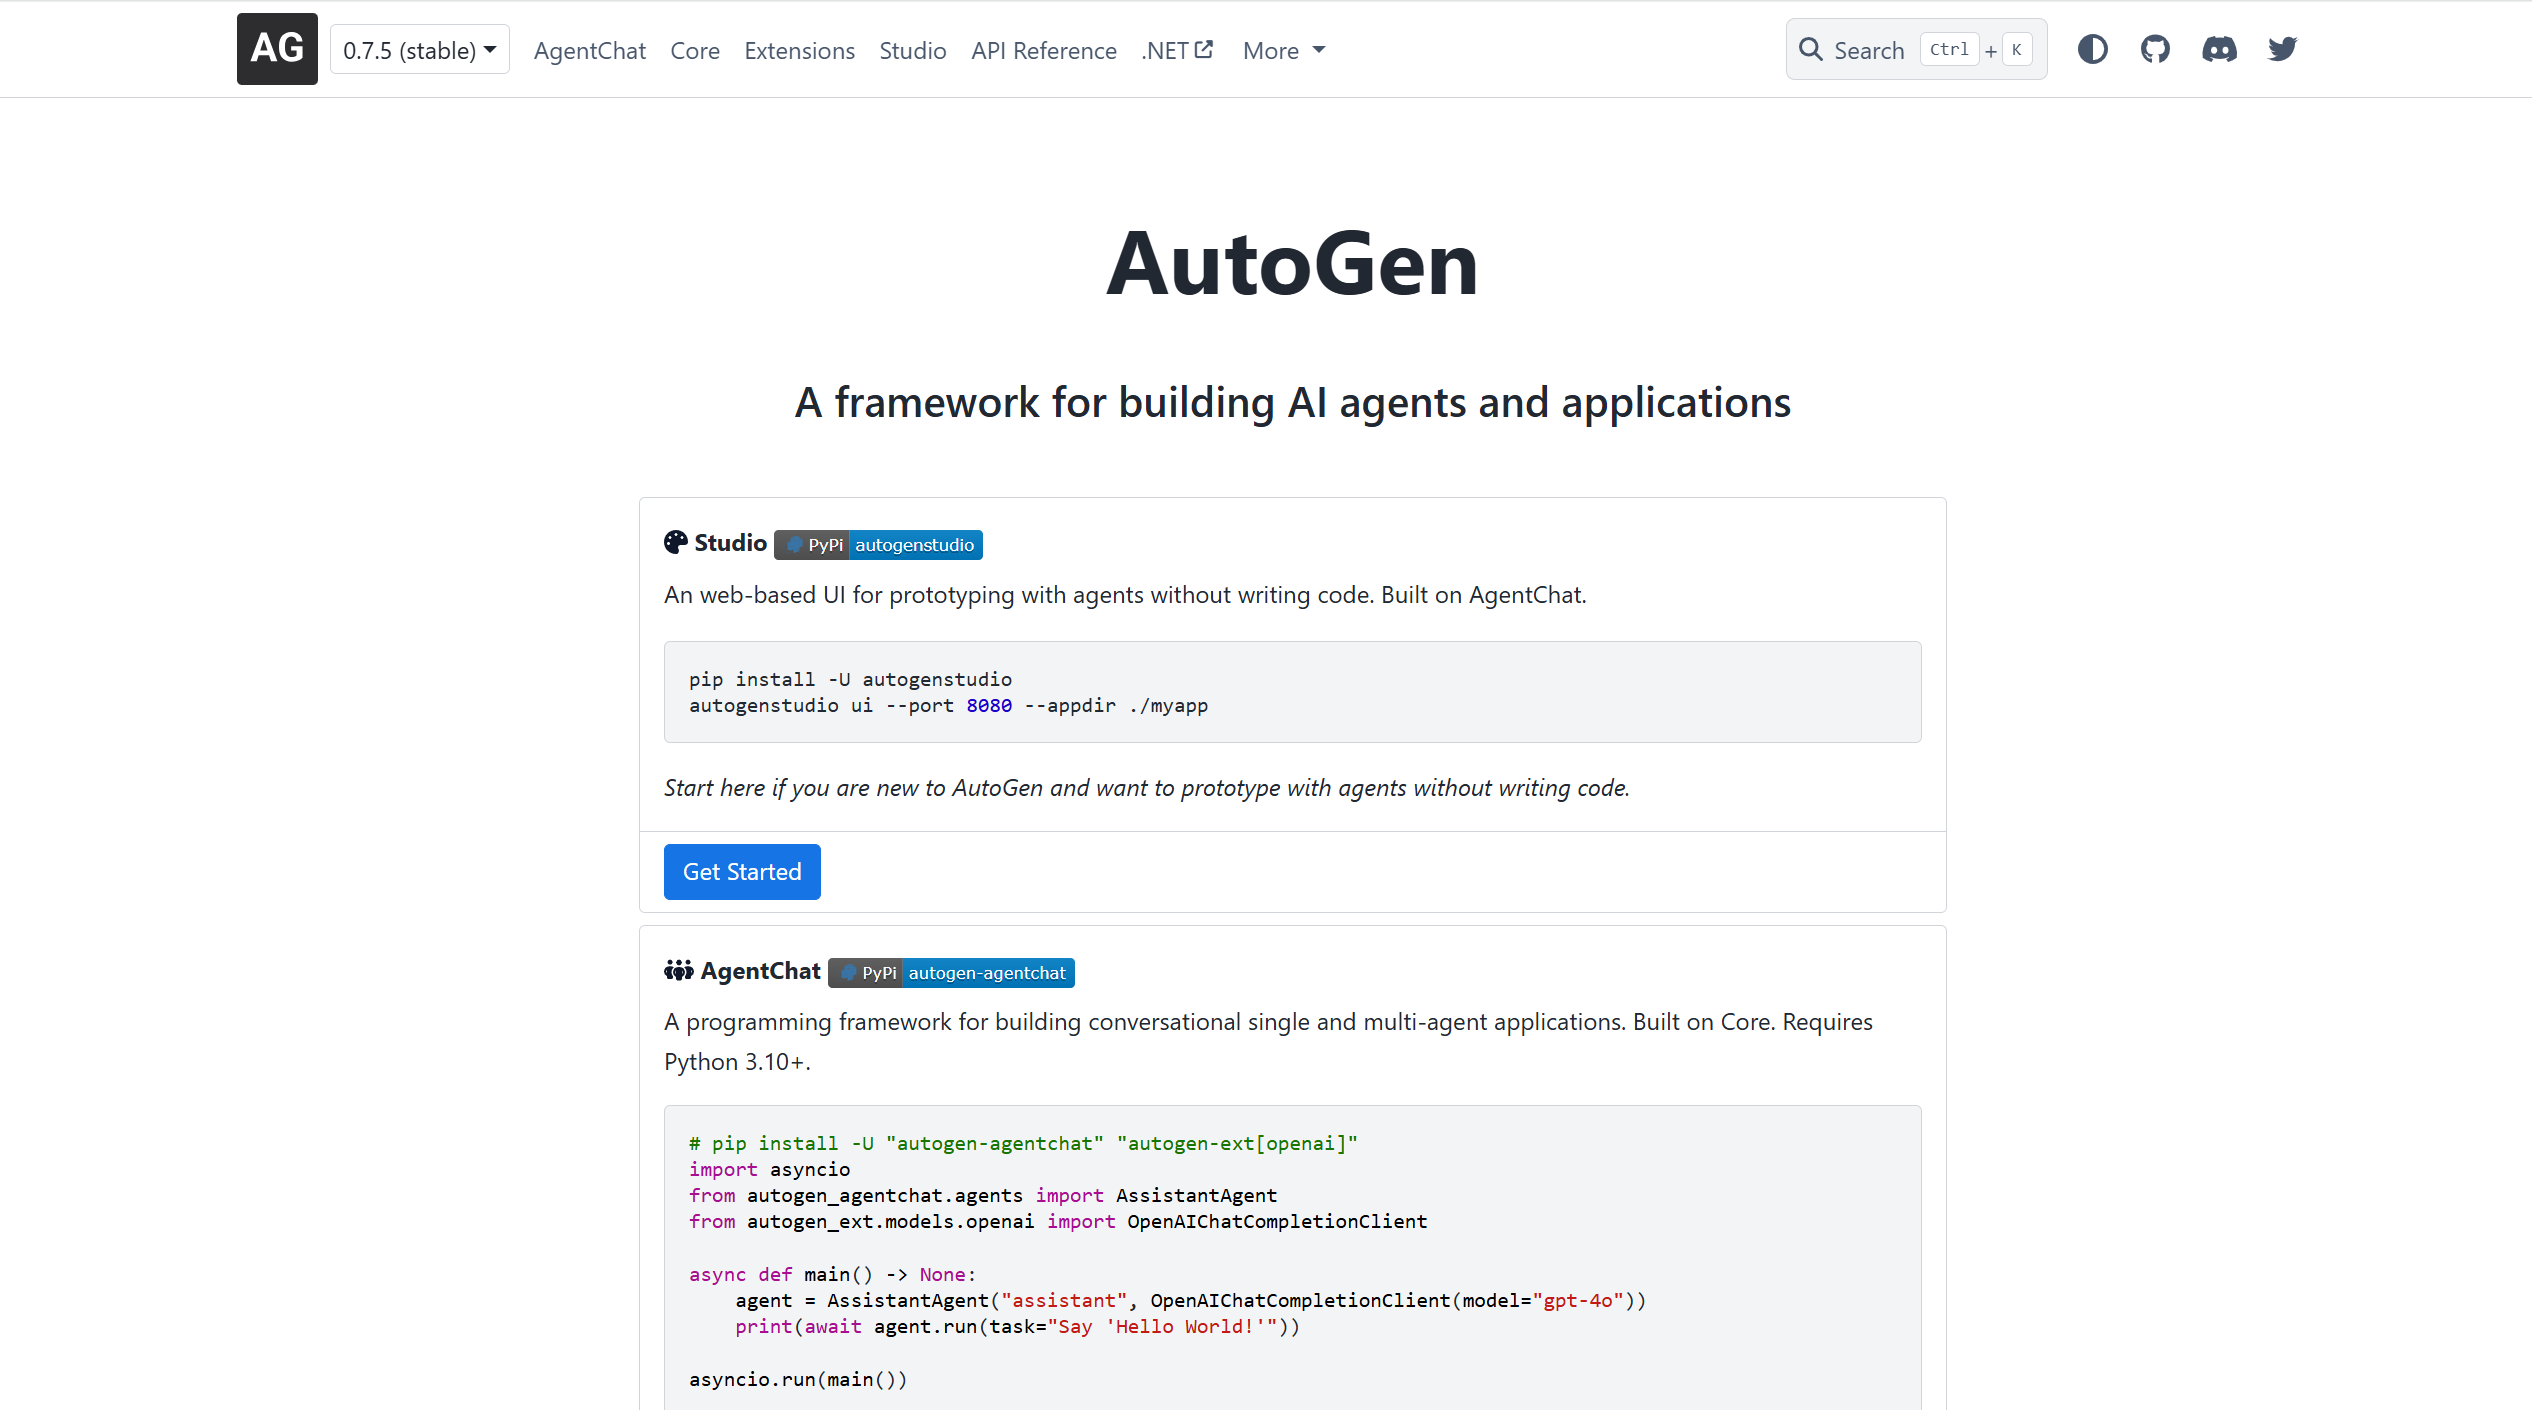Viewport: 2532px width, 1410px height.
Task: Click the Studio navigation link
Action: tap(912, 50)
